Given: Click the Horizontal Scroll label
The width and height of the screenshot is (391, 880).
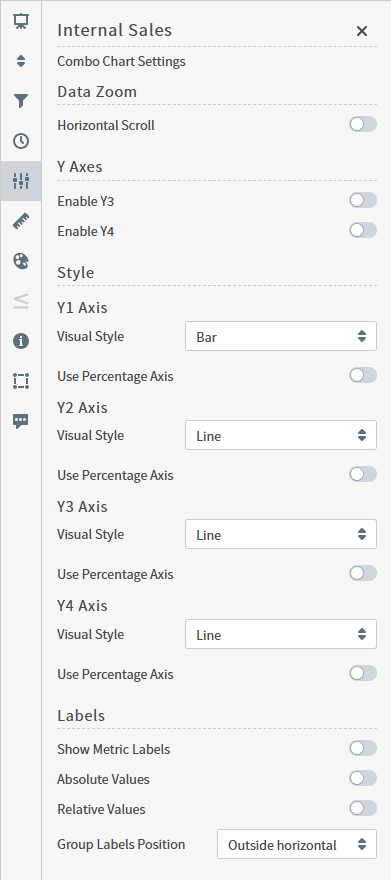Looking at the screenshot, I should (106, 125).
